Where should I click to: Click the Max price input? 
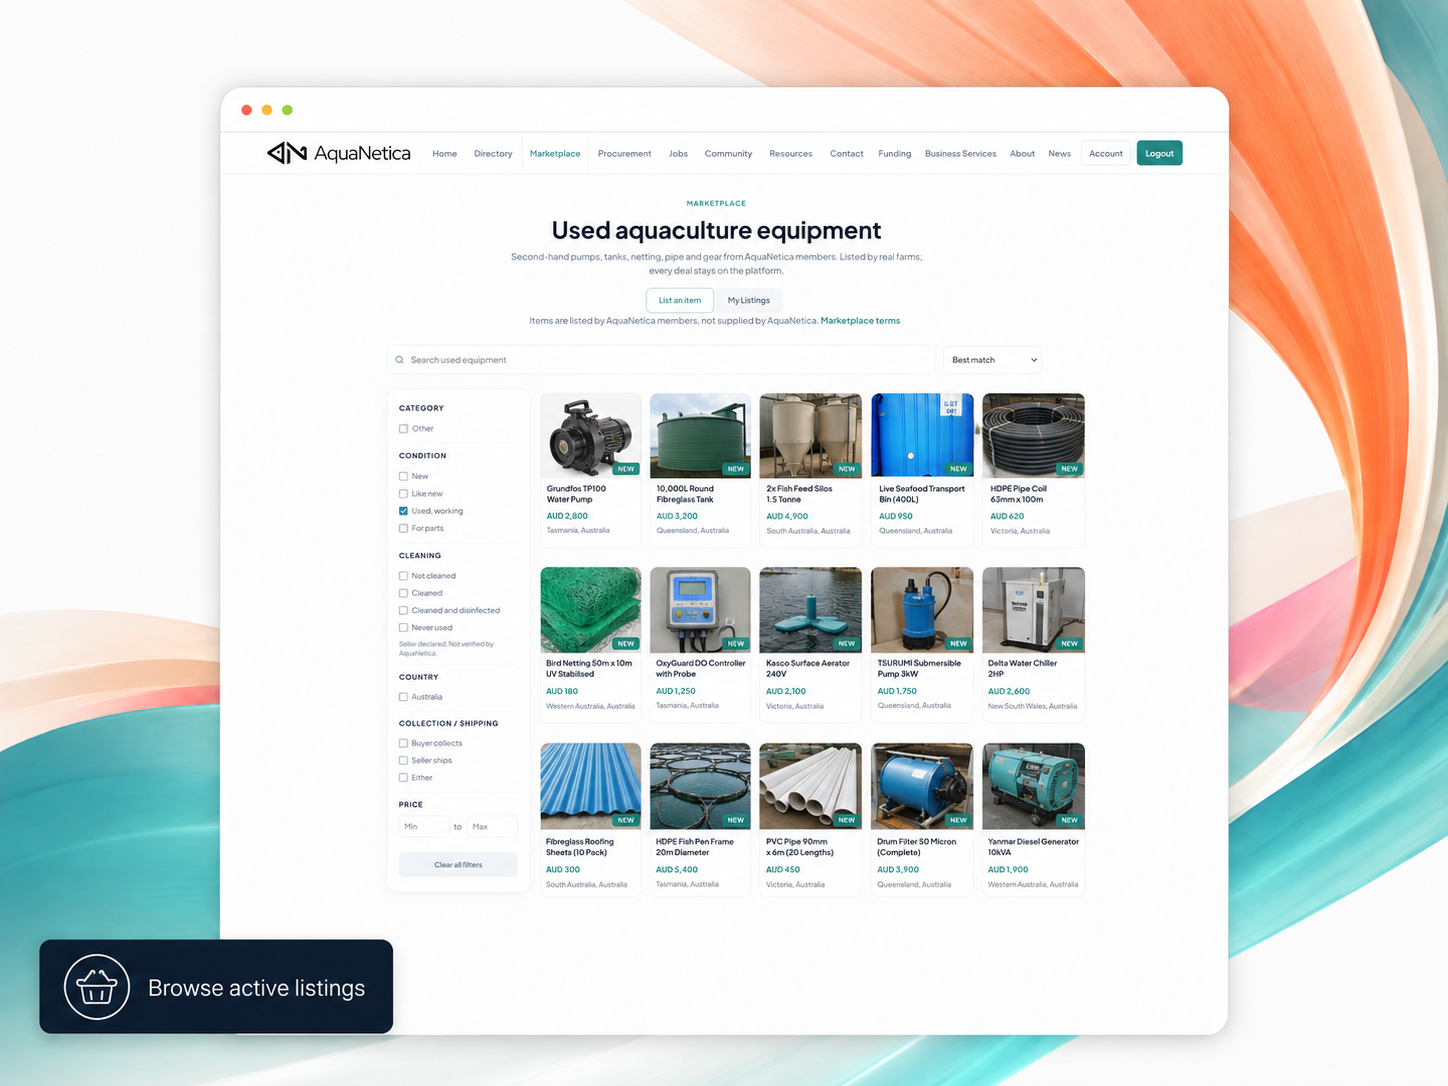click(x=492, y=827)
